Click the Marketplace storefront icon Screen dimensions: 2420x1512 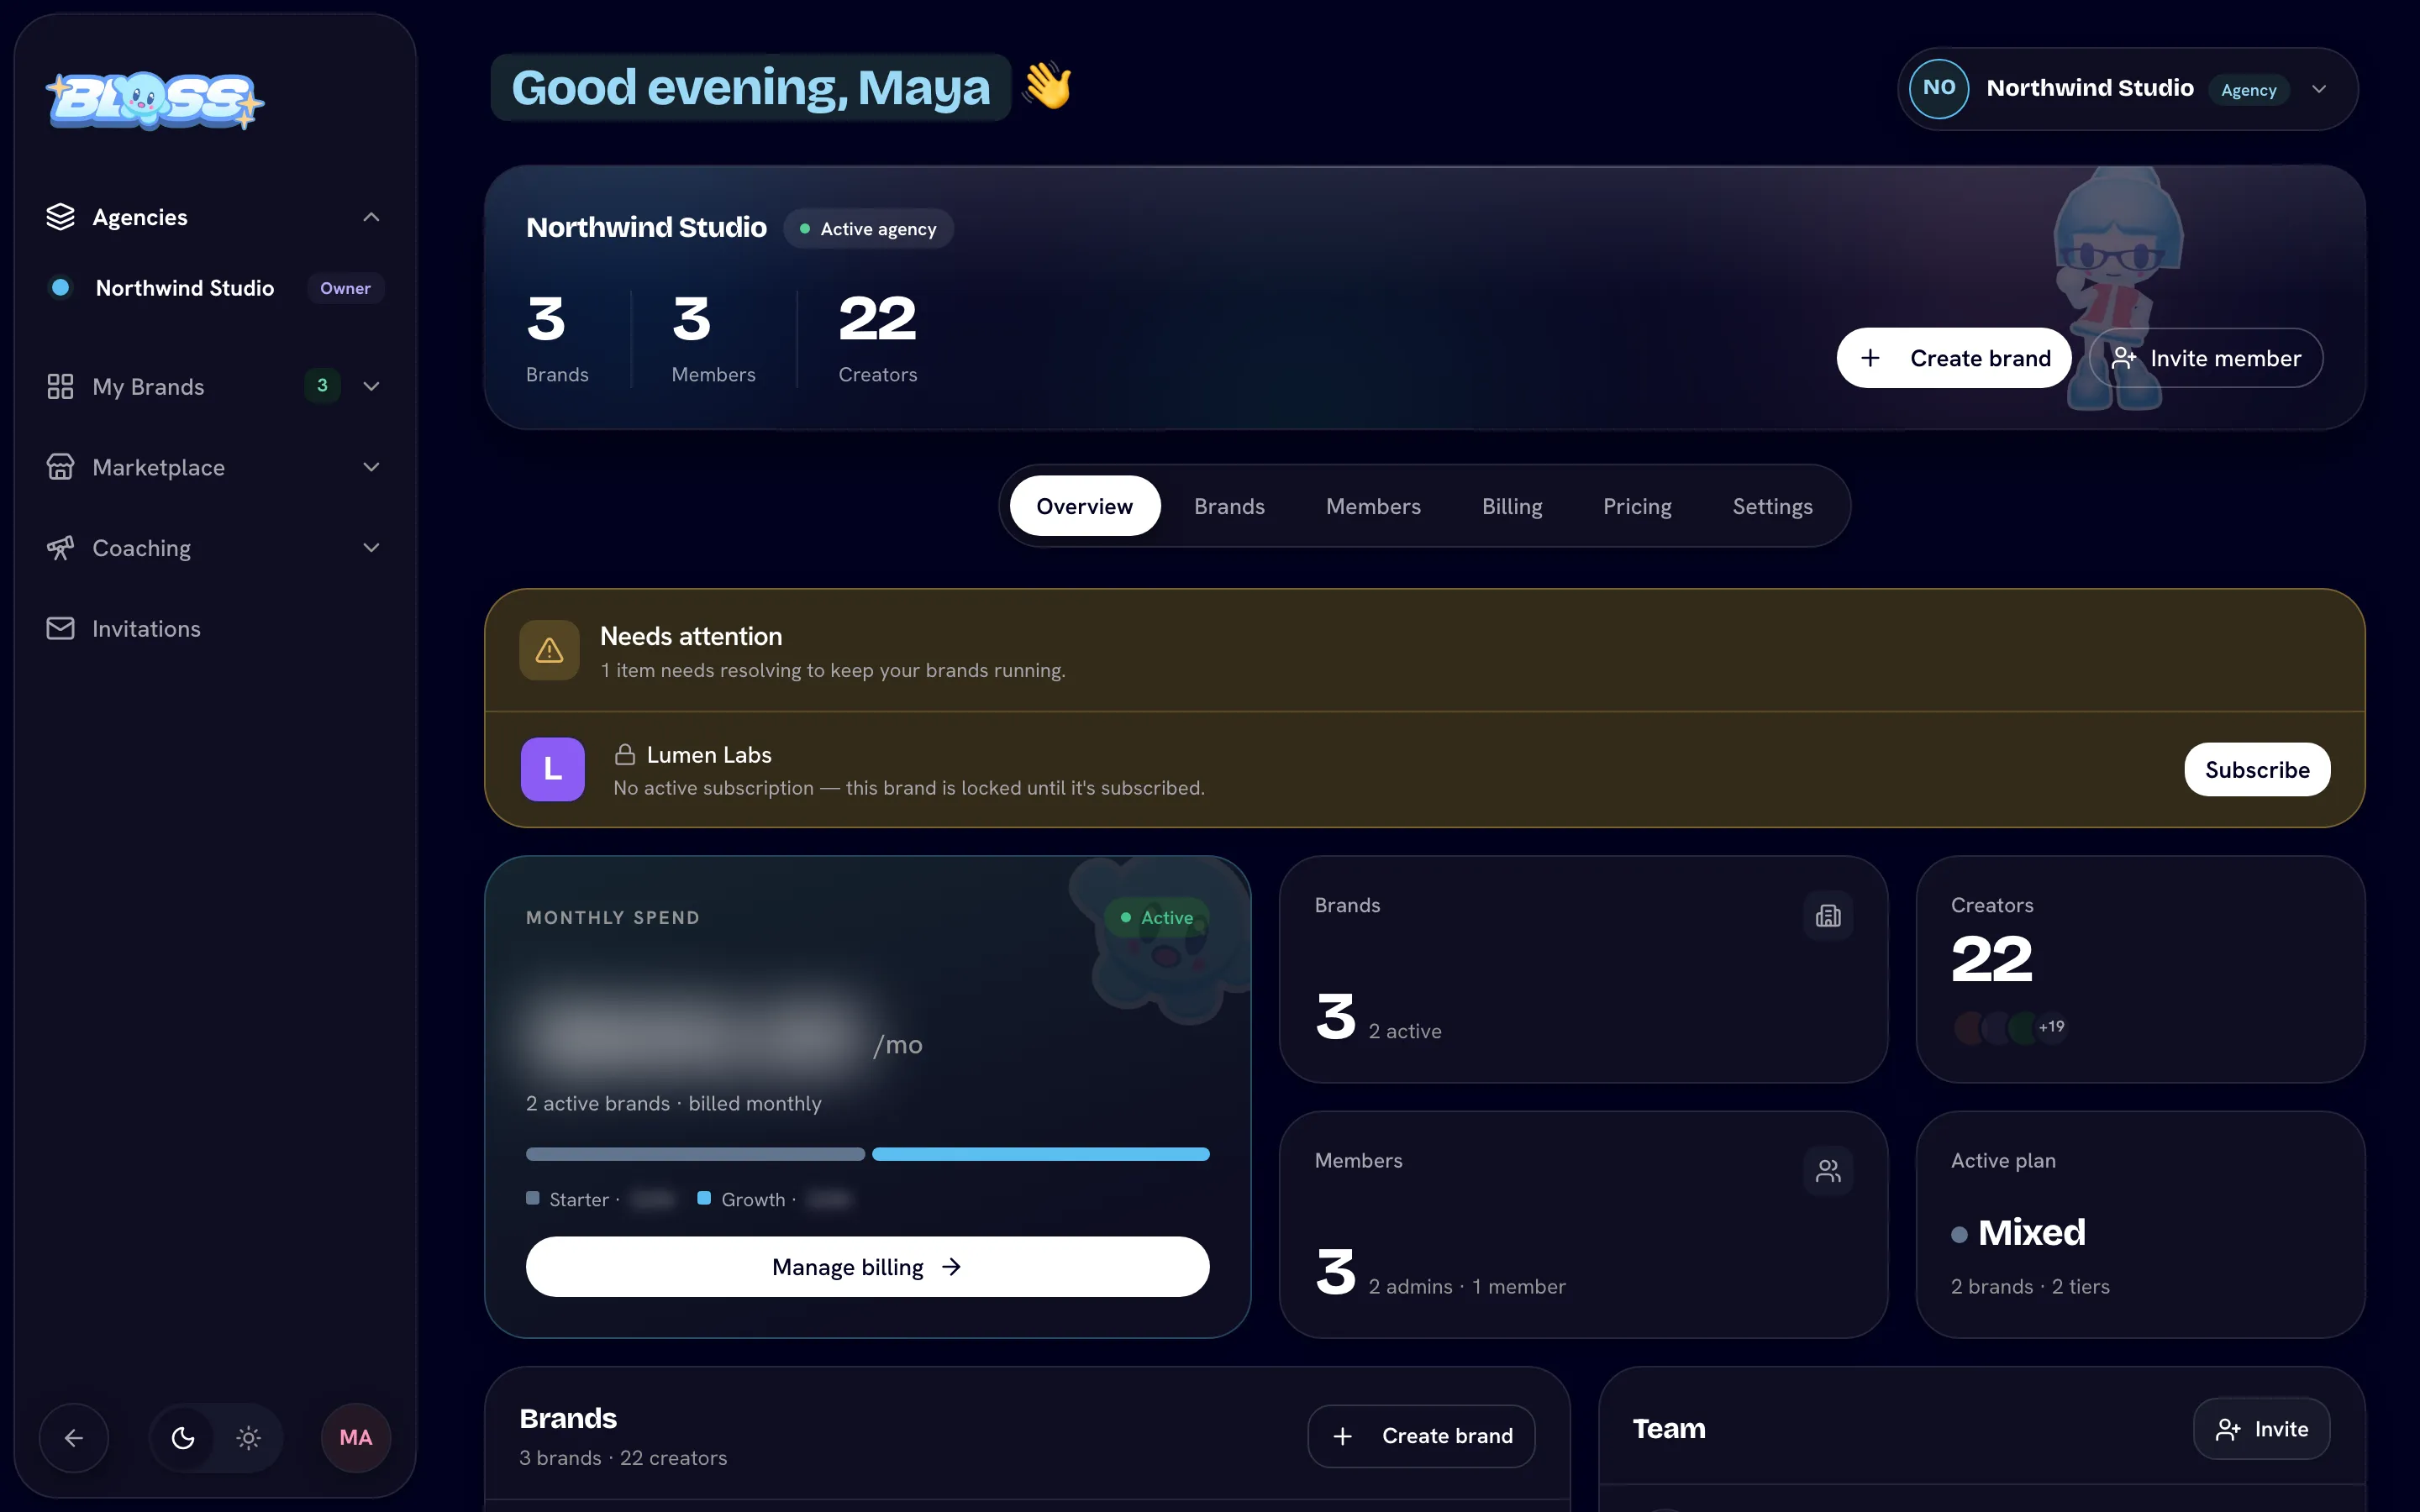(x=60, y=467)
